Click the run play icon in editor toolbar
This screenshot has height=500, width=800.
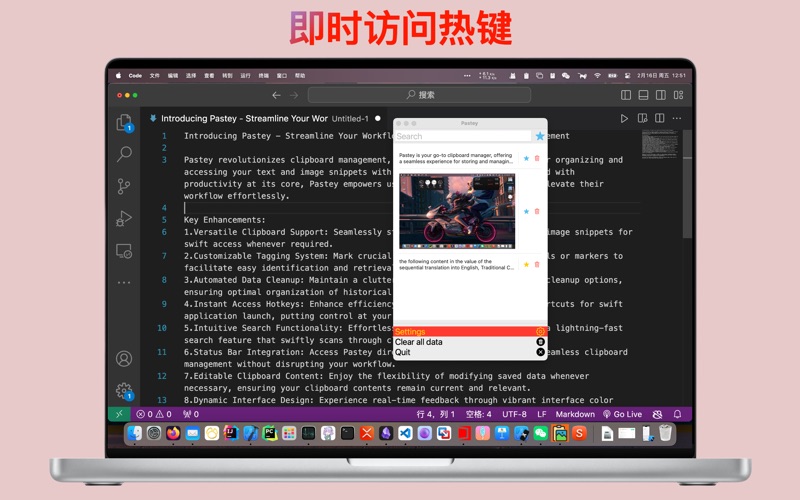625,118
